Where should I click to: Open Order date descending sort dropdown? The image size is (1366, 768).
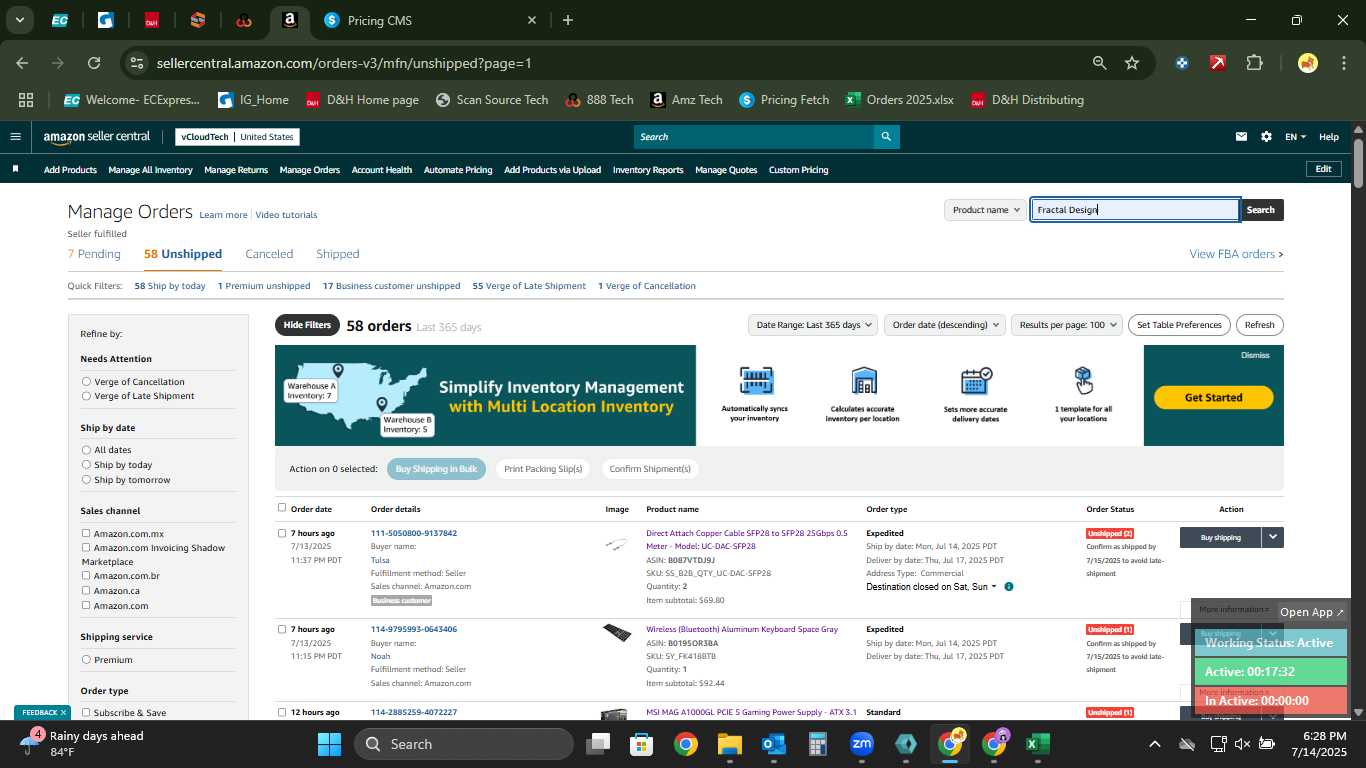945,325
